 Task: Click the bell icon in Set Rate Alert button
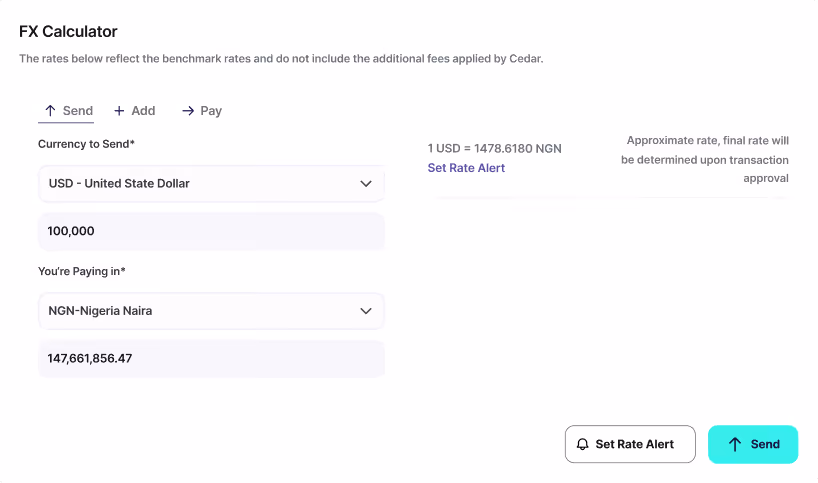pos(583,444)
